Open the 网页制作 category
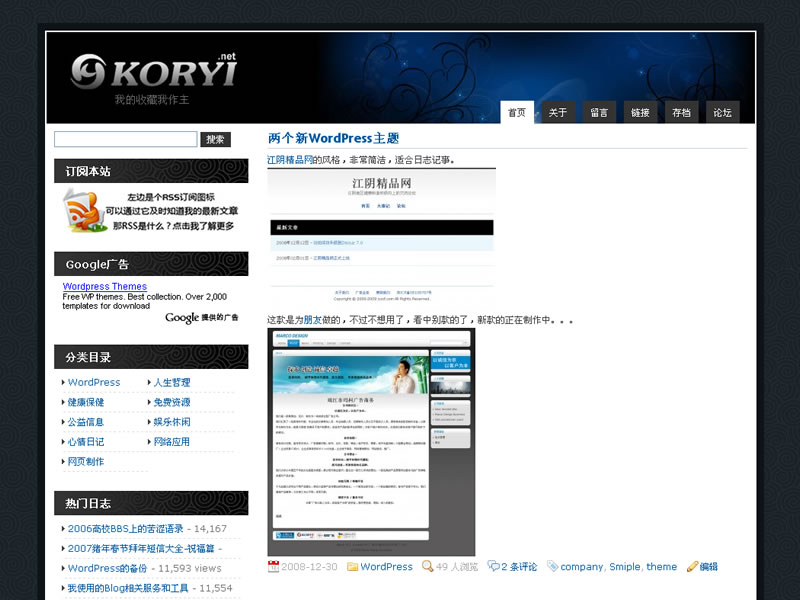This screenshot has height=600, width=800. click(86, 462)
